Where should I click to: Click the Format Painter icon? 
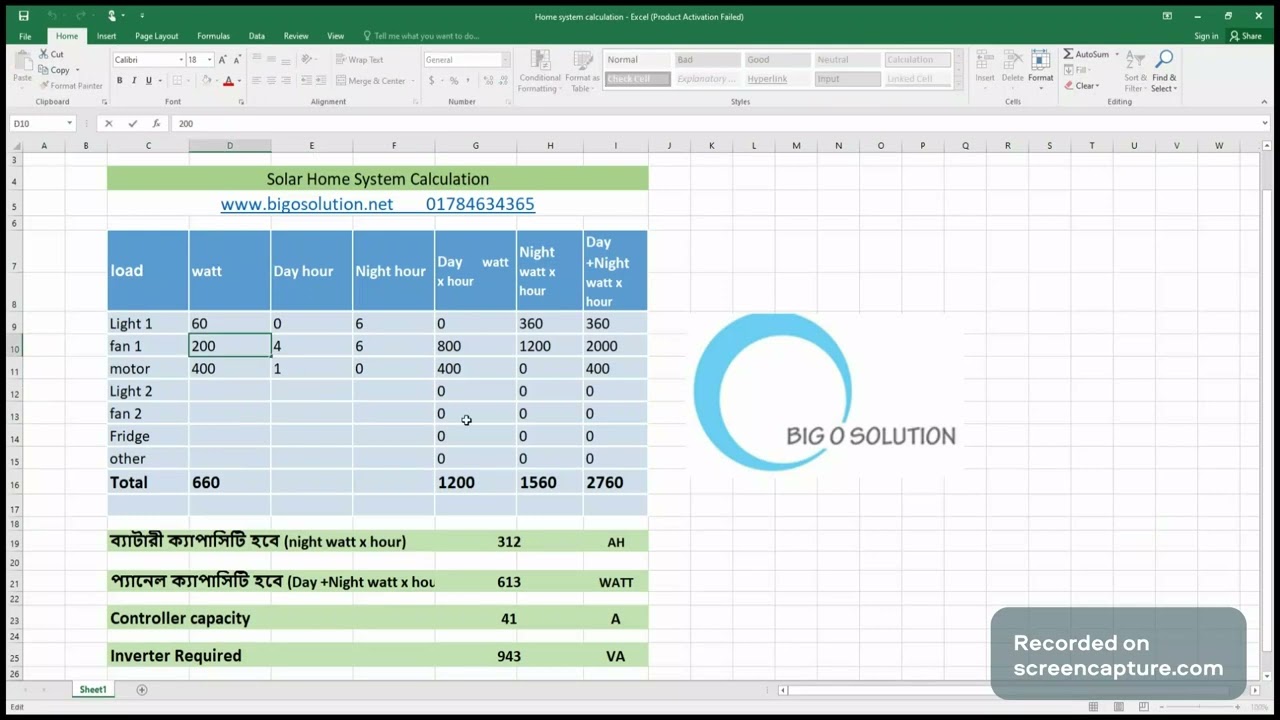pyautogui.click(x=44, y=86)
